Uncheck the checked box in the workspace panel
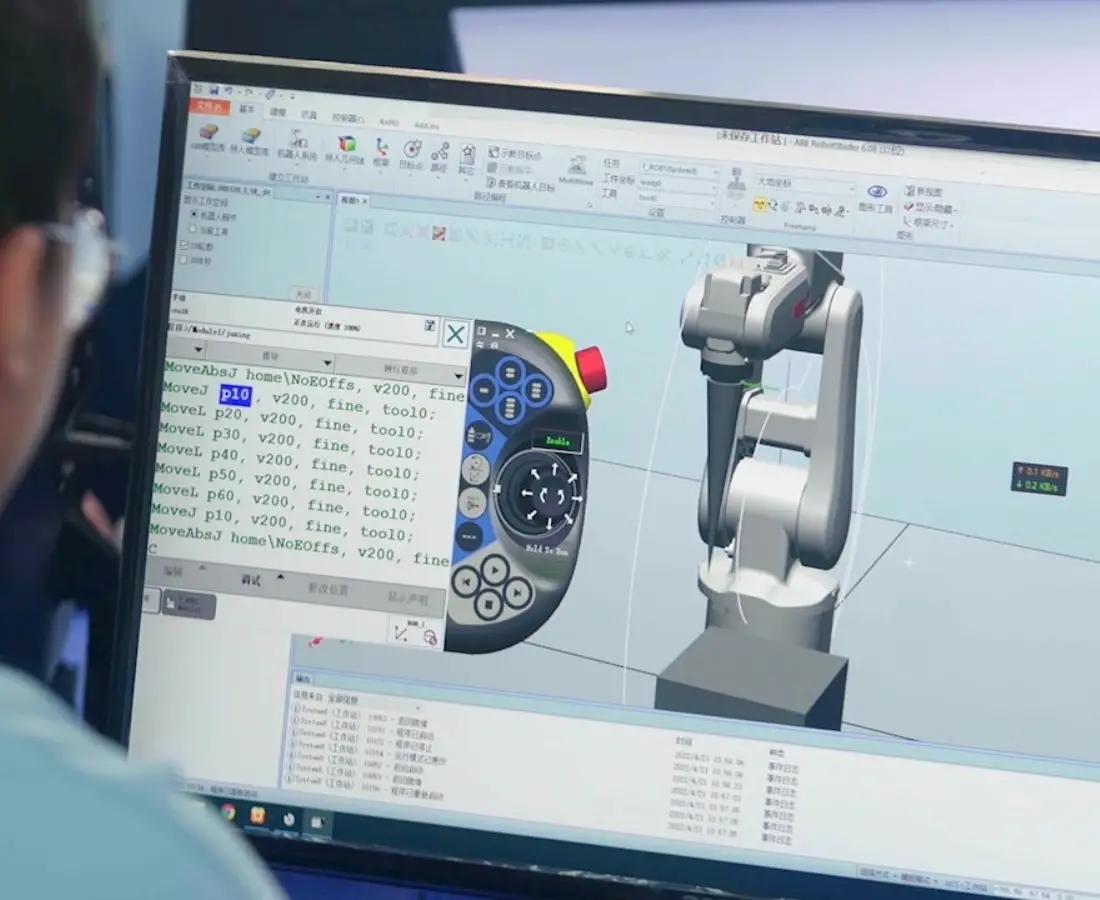Image resolution: width=1100 pixels, height=900 pixels. click(185, 245)
